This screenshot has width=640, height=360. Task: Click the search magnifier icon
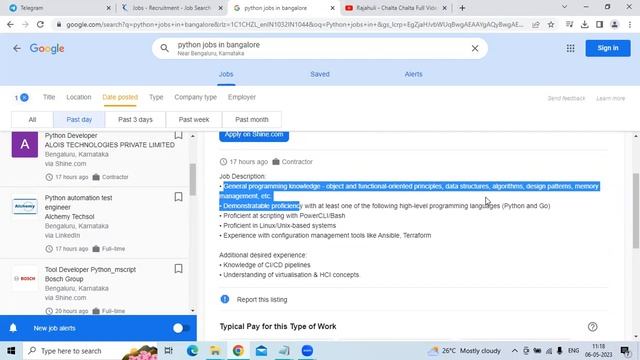click(164, 48)
